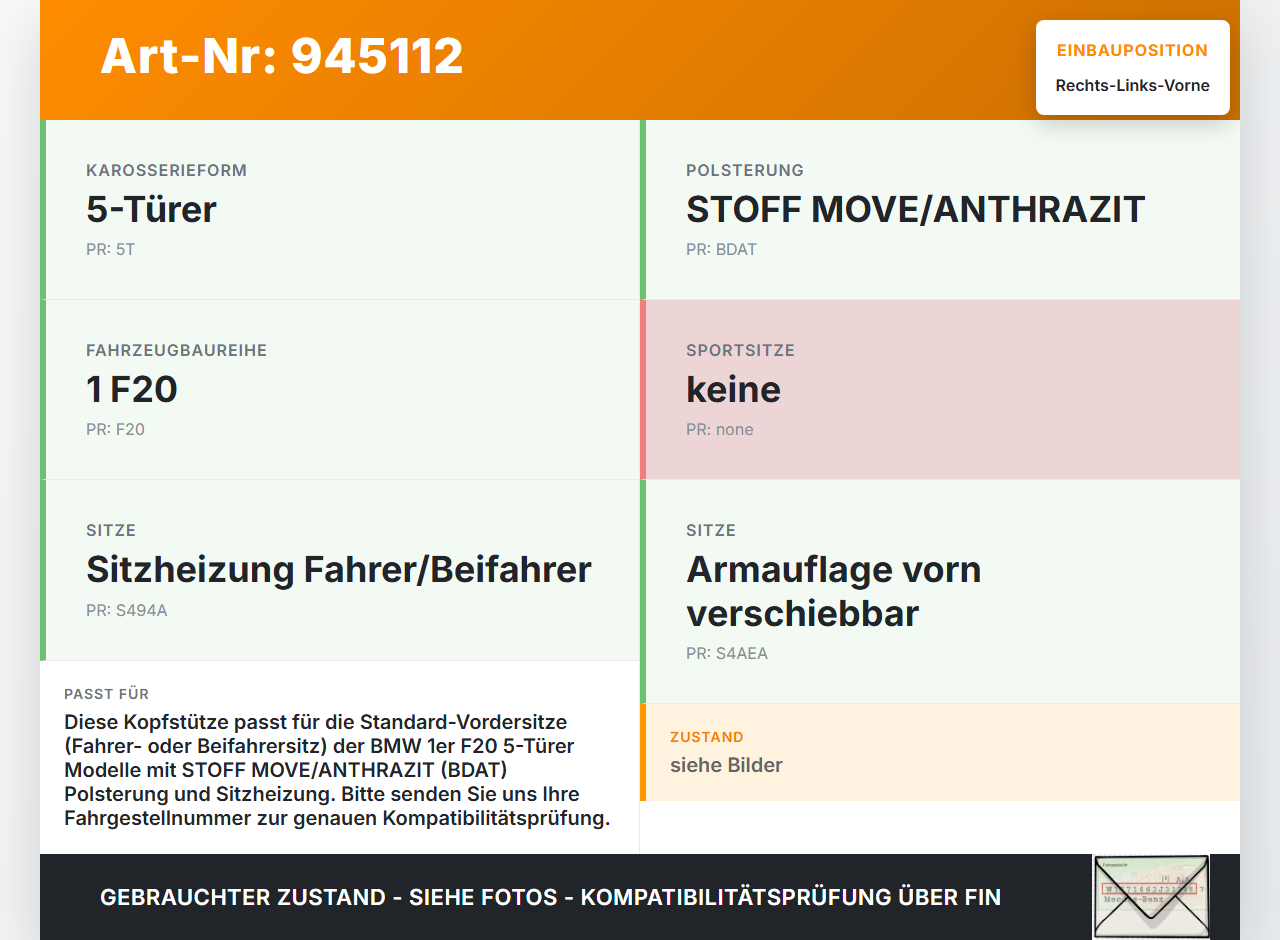This screenshot has width=1280, height=940.
Task: Select the 1 F20 value
Action: click(132, 389)
